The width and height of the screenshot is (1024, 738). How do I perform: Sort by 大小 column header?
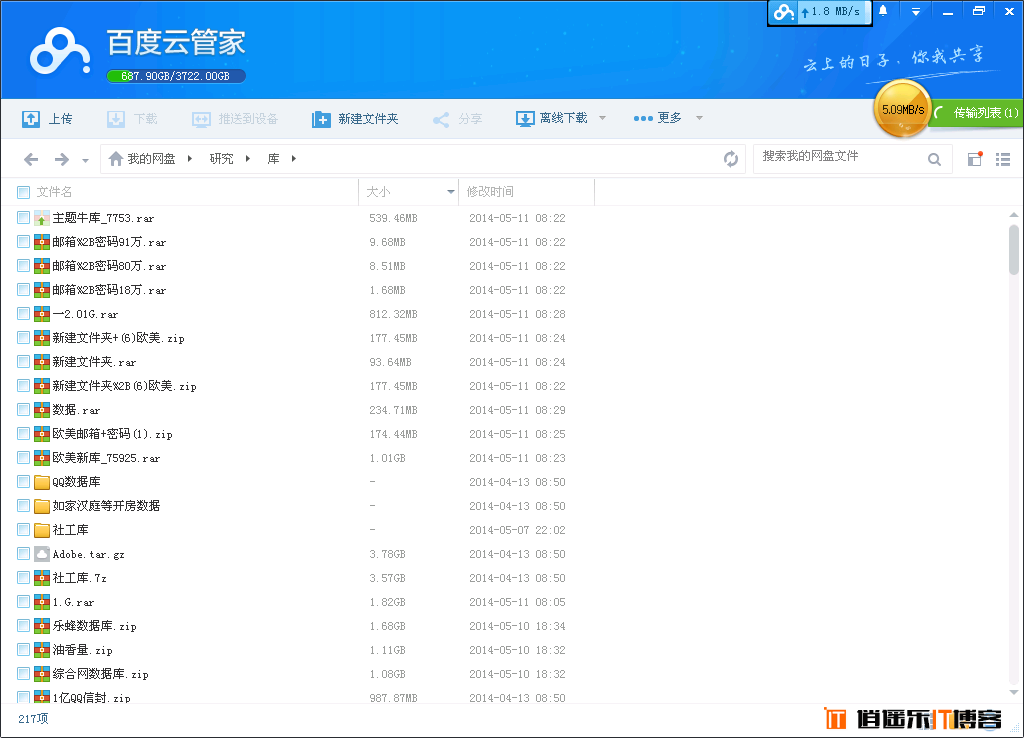[378, 192]
